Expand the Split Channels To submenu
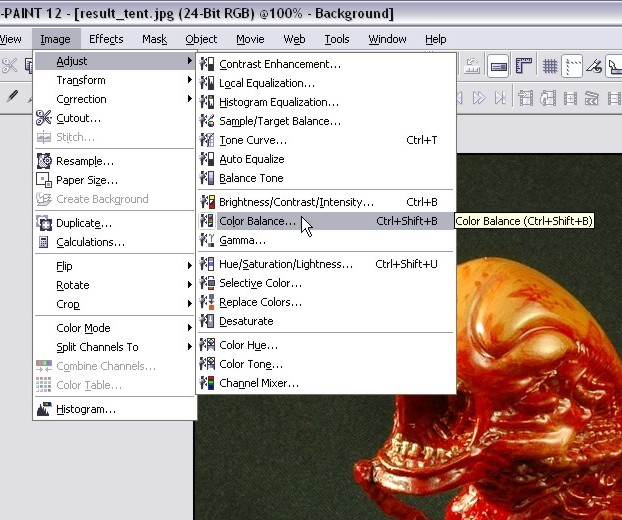 [x=115, y=347]
